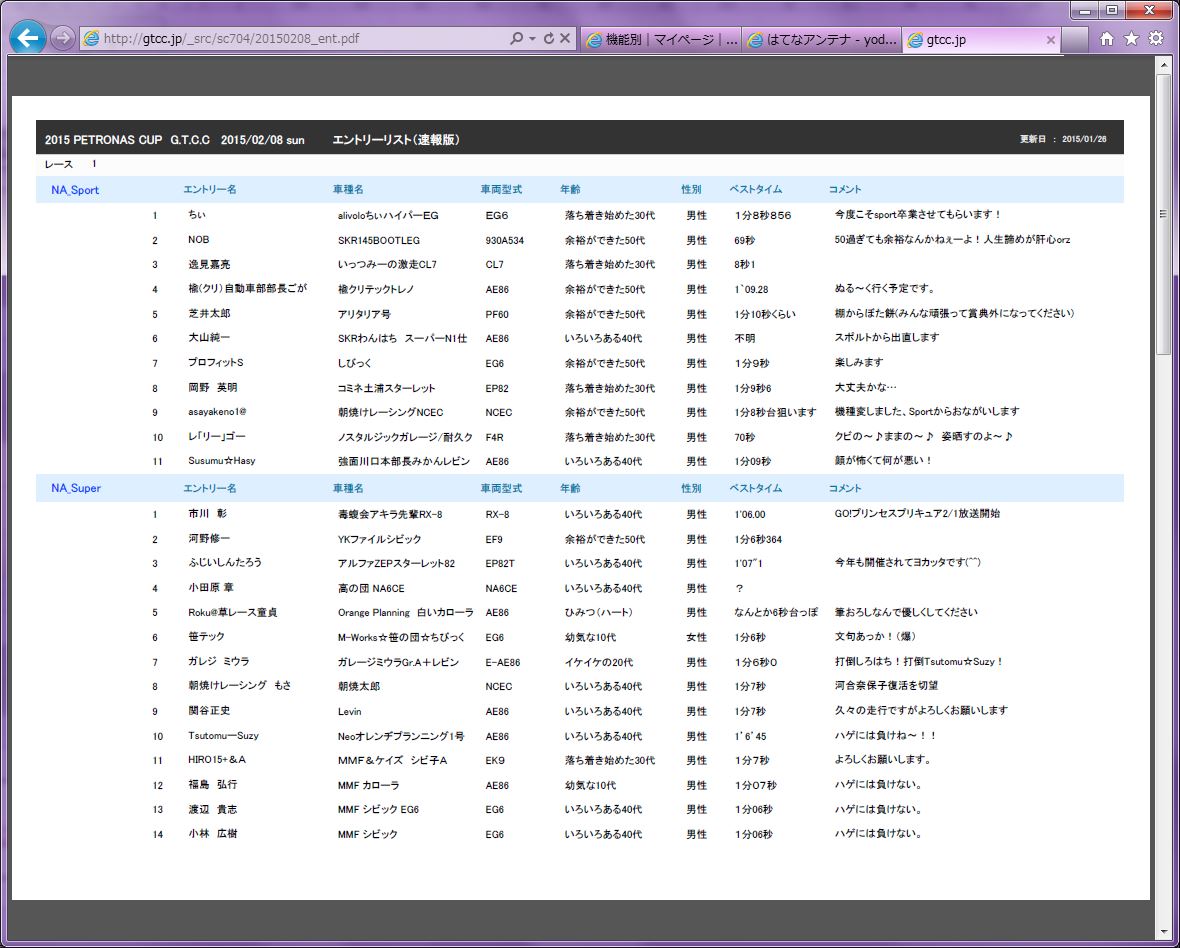This screenshot has width=1180, height=948.
Task: Click the browser Forward arrow button
Action: pos(62,38)
